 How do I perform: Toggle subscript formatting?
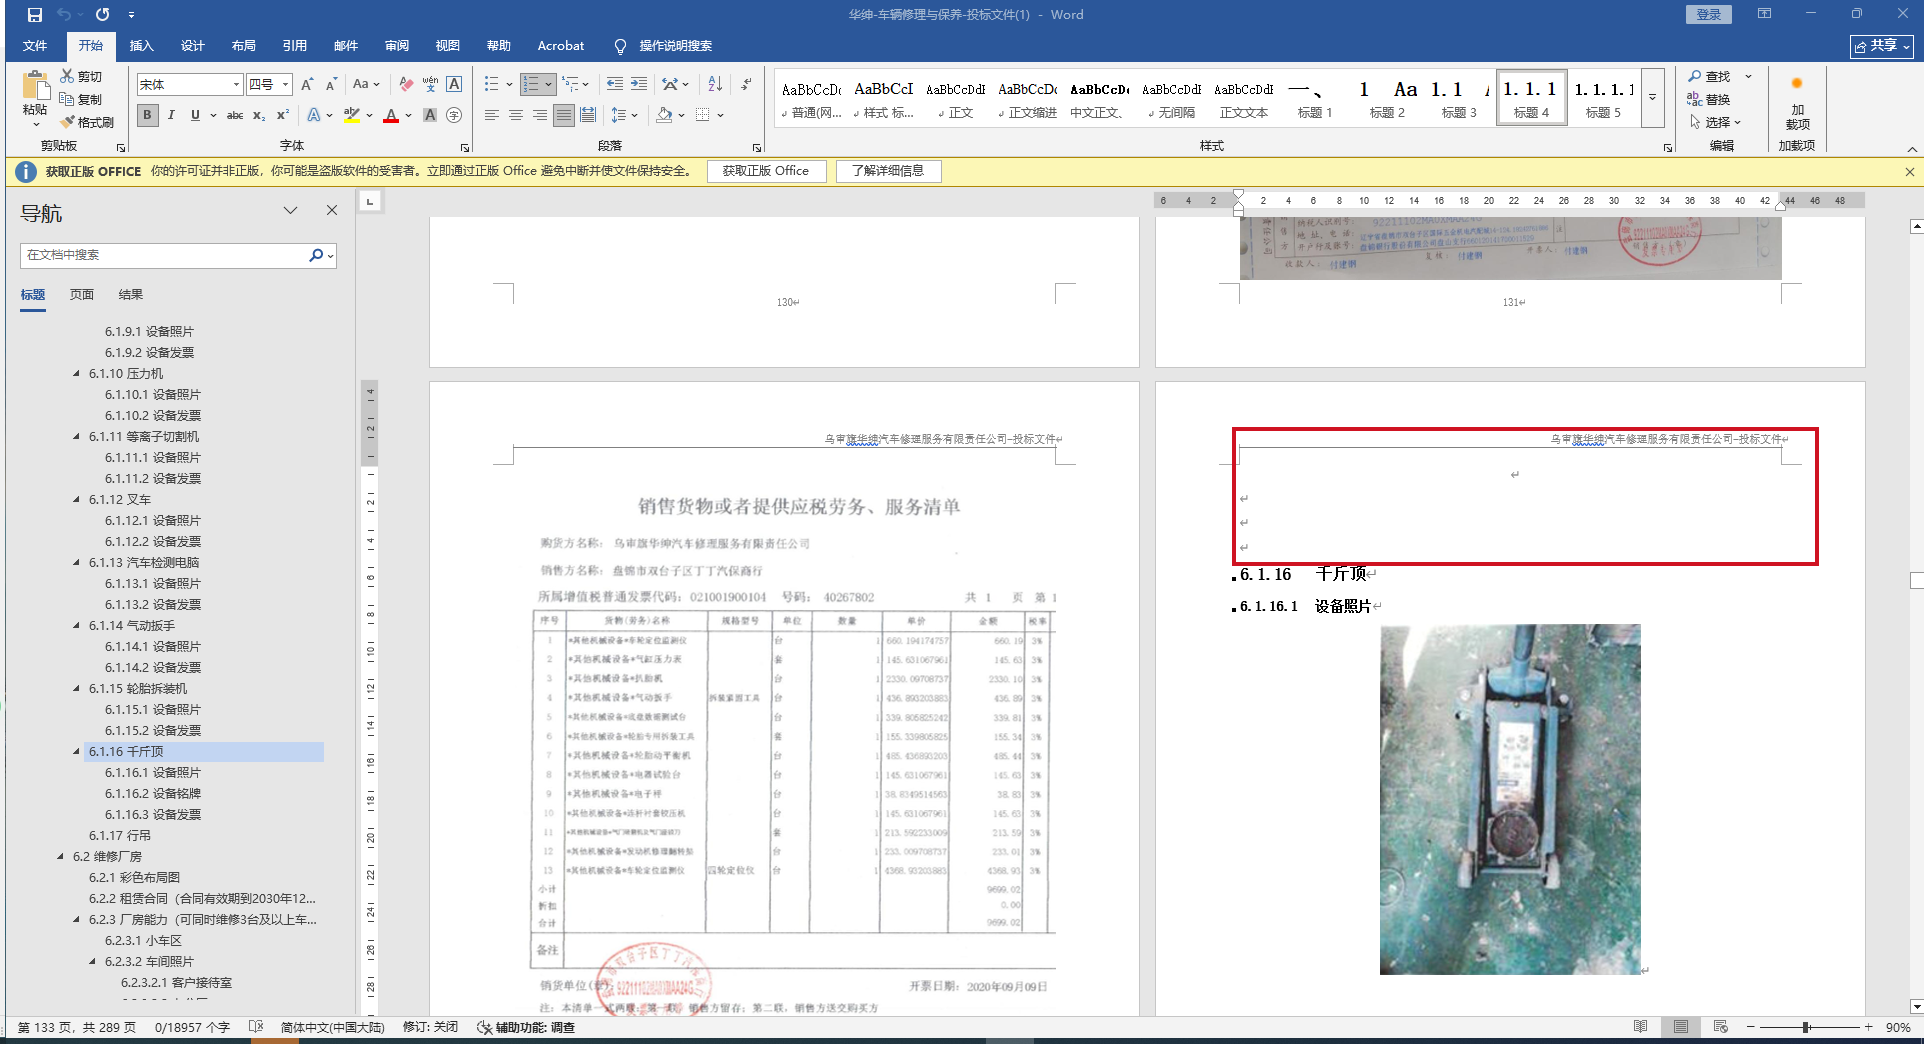tap(259, 115)
